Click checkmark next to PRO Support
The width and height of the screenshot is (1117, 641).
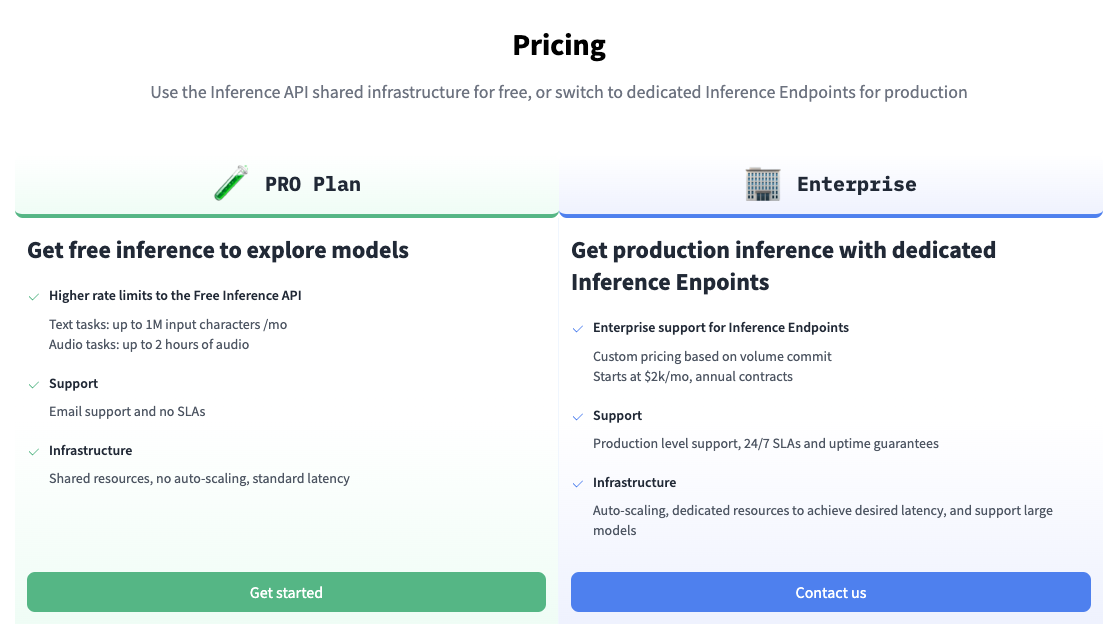[35, 384]
